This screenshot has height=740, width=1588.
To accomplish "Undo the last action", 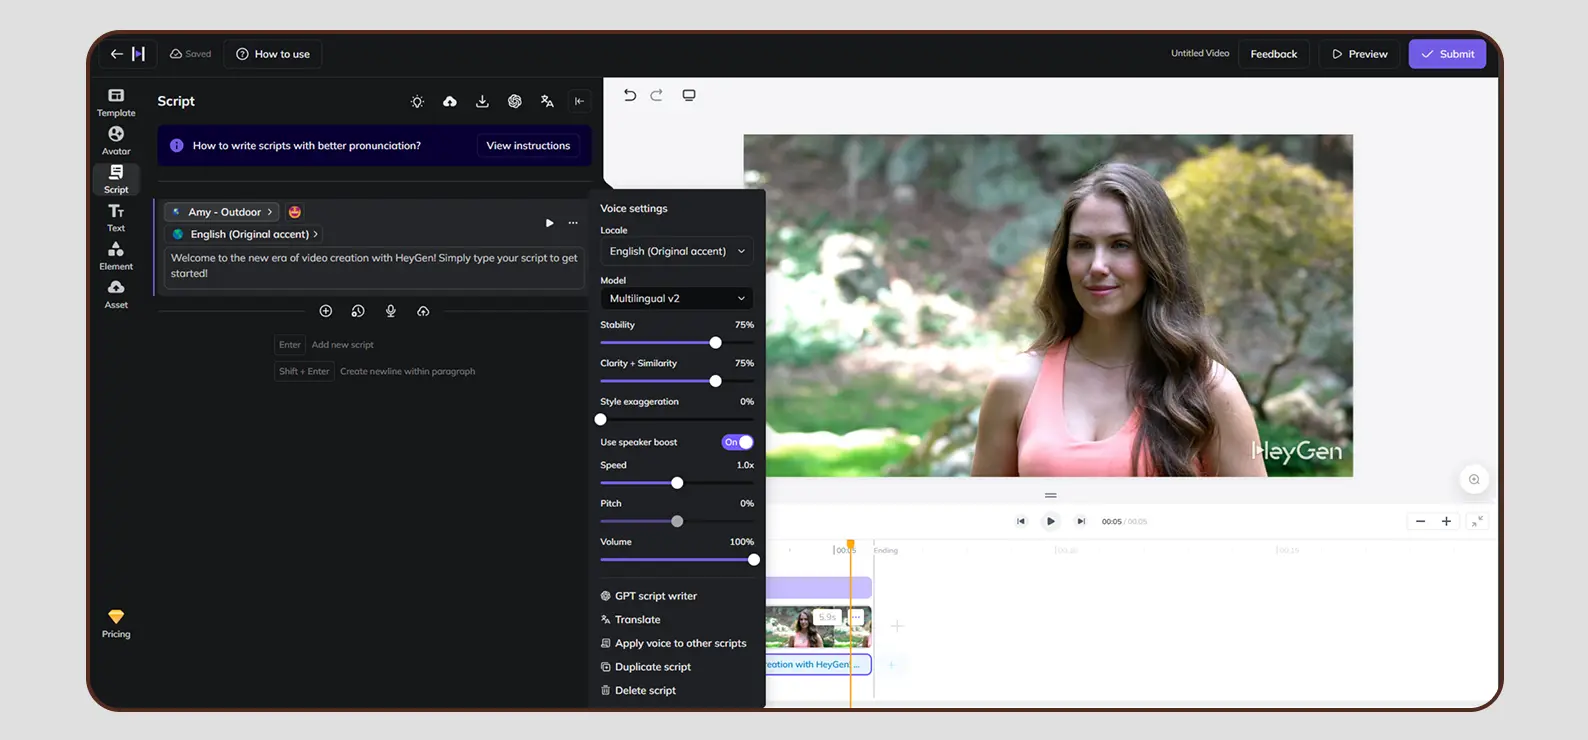I will pos(630,95).
